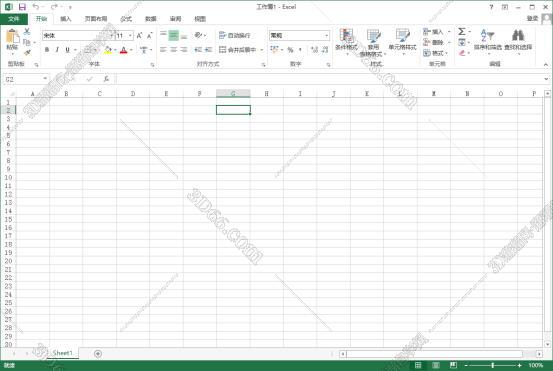The width and height of the screenshot is (553, 371).
Task: Open Sort and Filter menu
Action: [x=488, y=42]
